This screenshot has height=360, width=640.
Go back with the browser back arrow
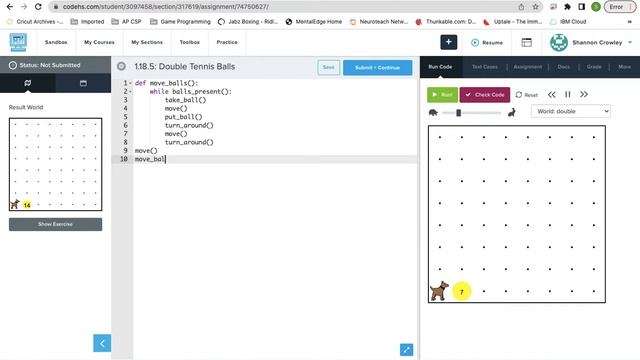tap(10, 7)
